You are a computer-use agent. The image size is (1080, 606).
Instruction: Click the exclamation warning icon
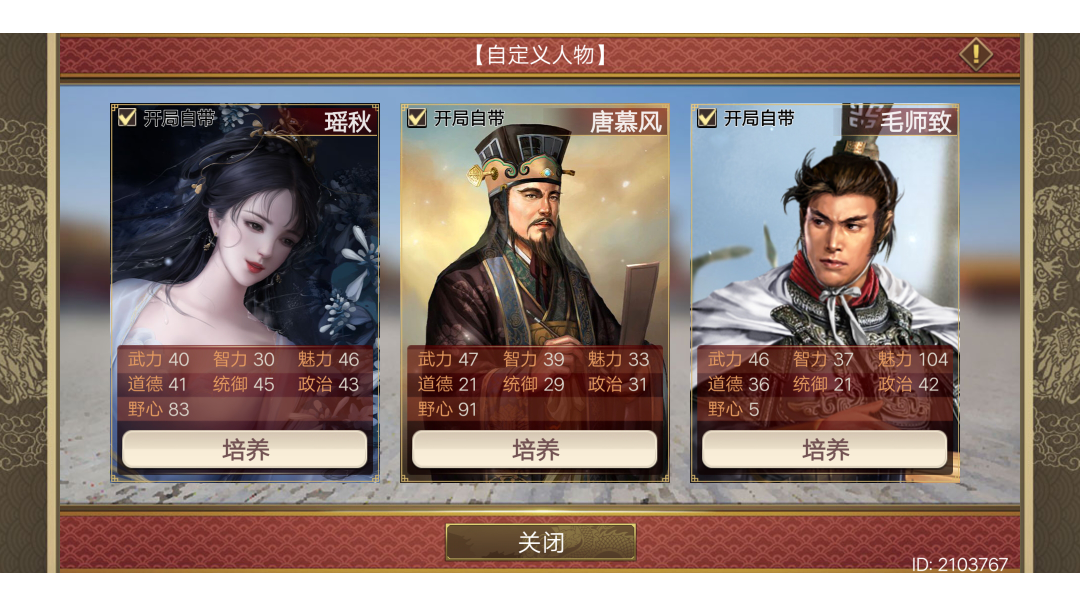(976, 54)
